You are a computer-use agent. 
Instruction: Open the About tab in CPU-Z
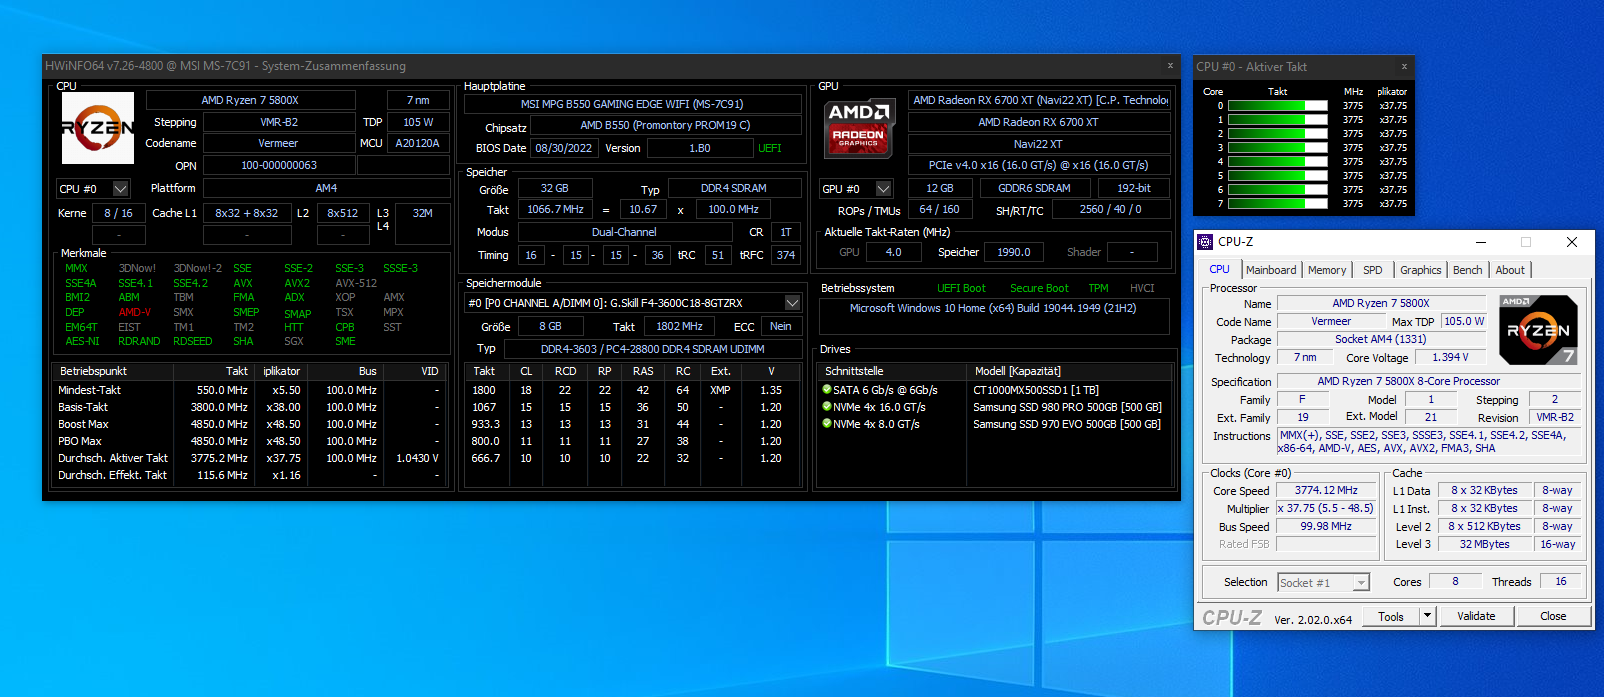click(1510, 270)
